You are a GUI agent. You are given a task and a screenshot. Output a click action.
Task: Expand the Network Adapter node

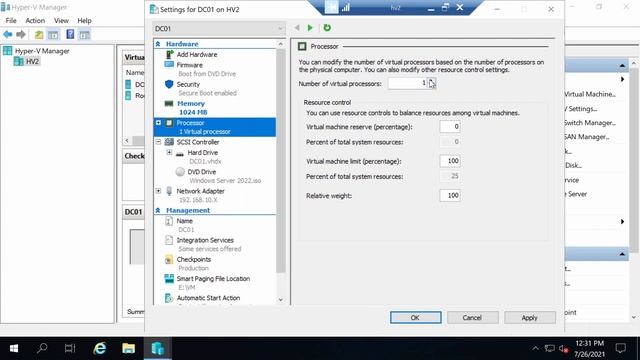158,191
